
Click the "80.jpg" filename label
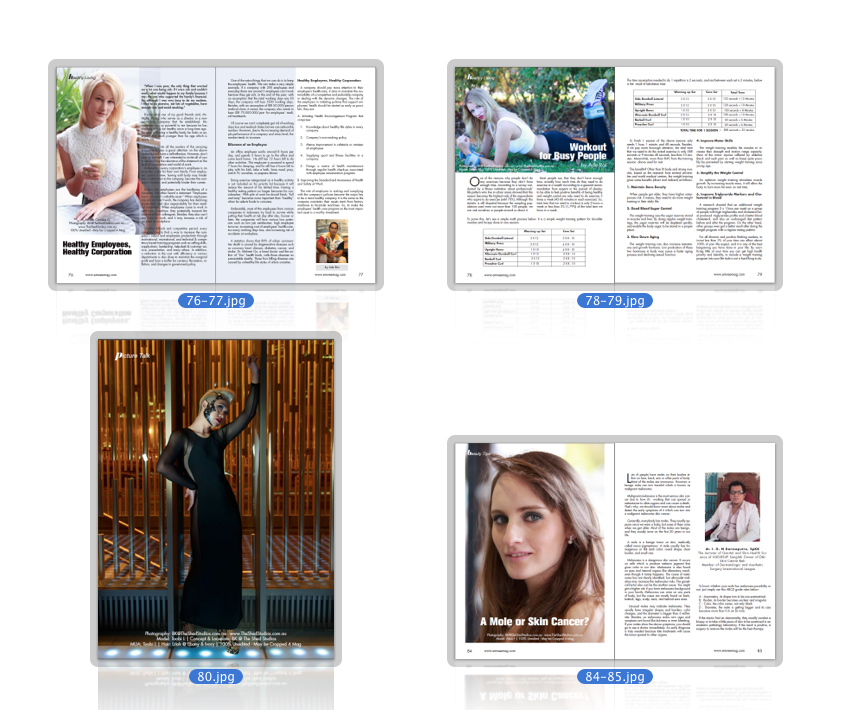point(215,676)
